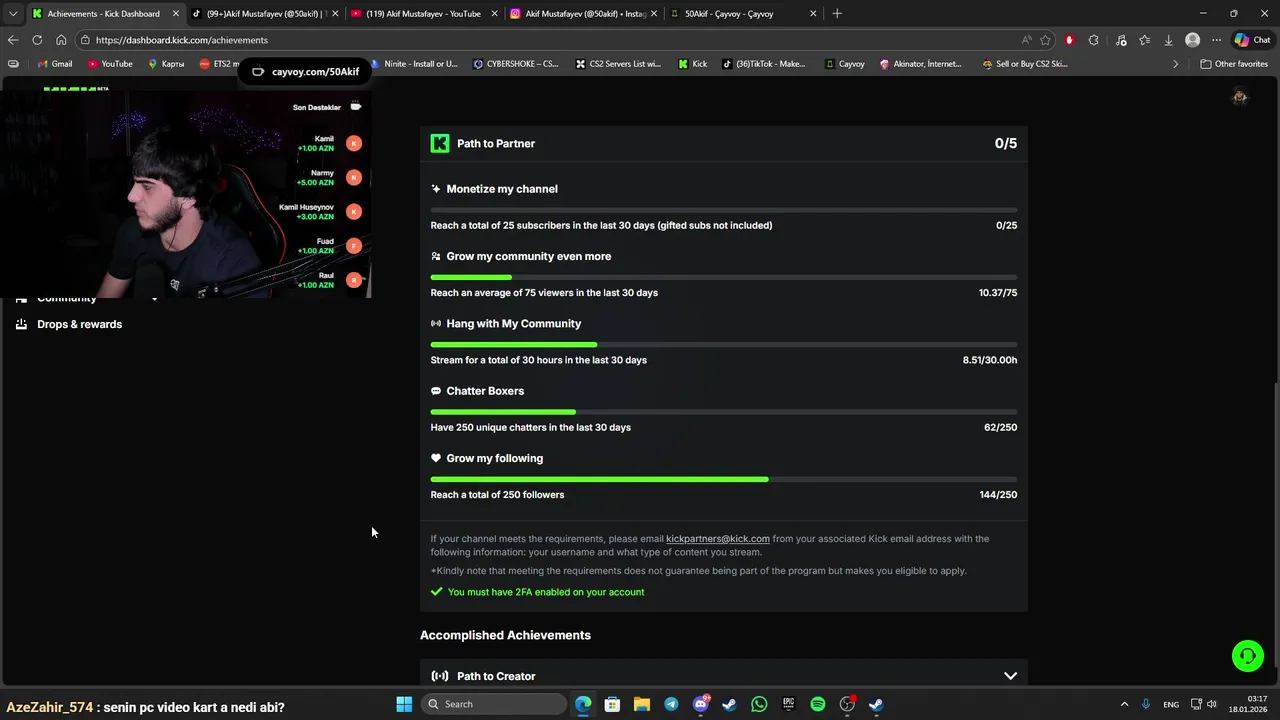Open the Favorites list icon
The width and height of the screenshot is (1280, 720).
pos(1144,40)
